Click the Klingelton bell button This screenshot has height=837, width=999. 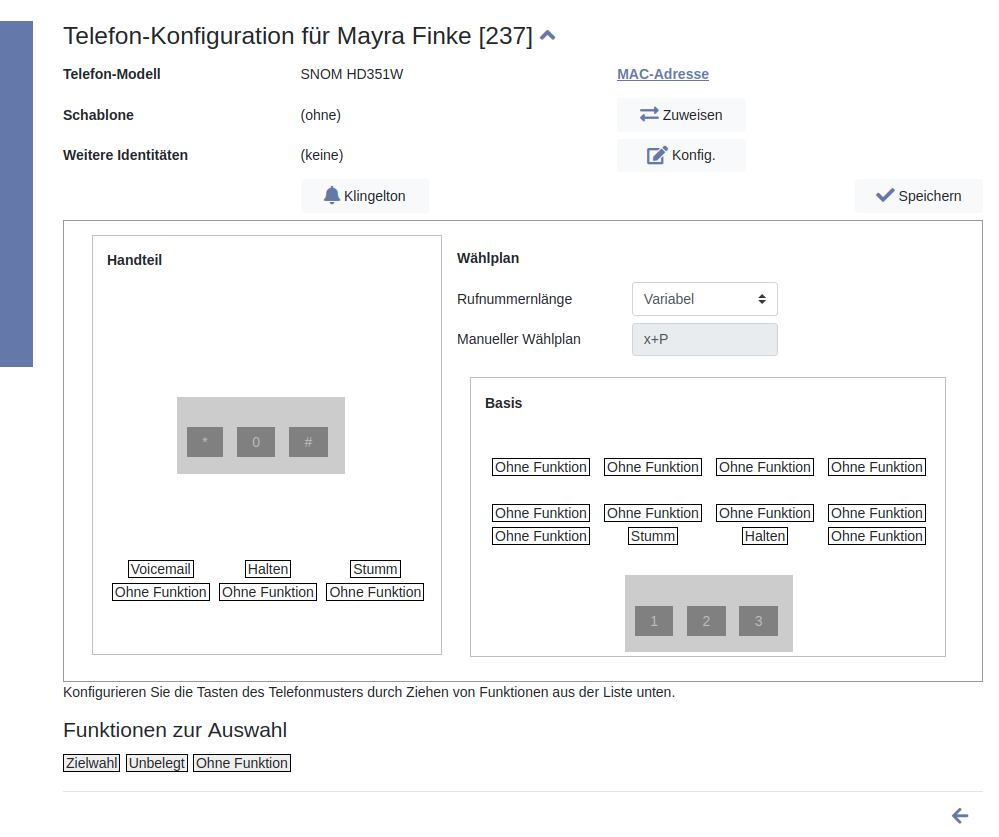[x=365, y=196]
